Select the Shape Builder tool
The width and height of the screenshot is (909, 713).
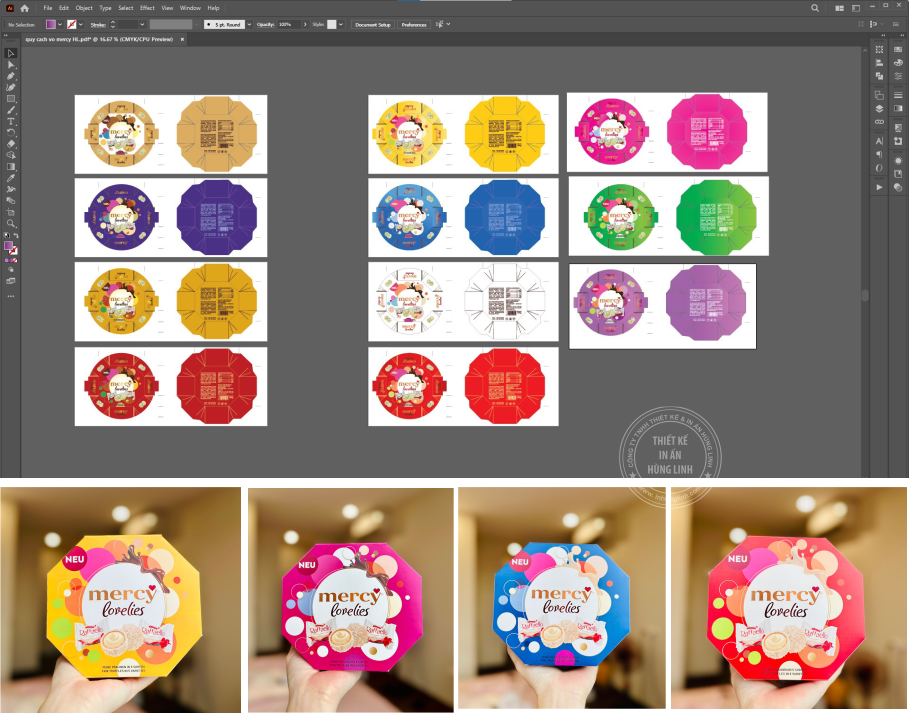[10, 155]
